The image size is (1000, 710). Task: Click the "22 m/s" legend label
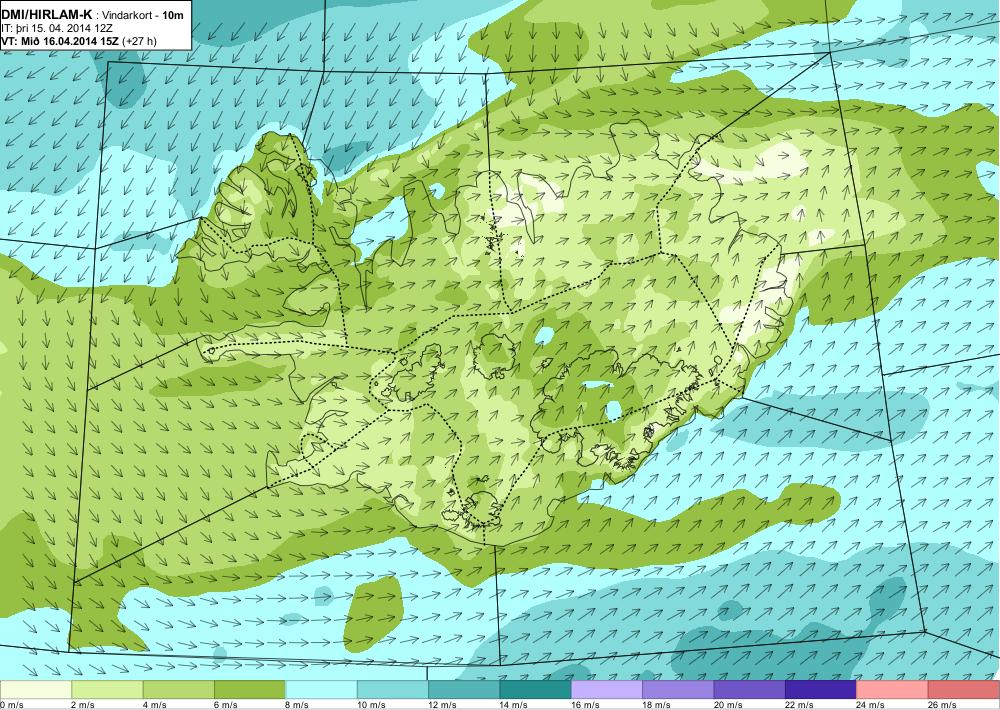(x=800, y=705)
